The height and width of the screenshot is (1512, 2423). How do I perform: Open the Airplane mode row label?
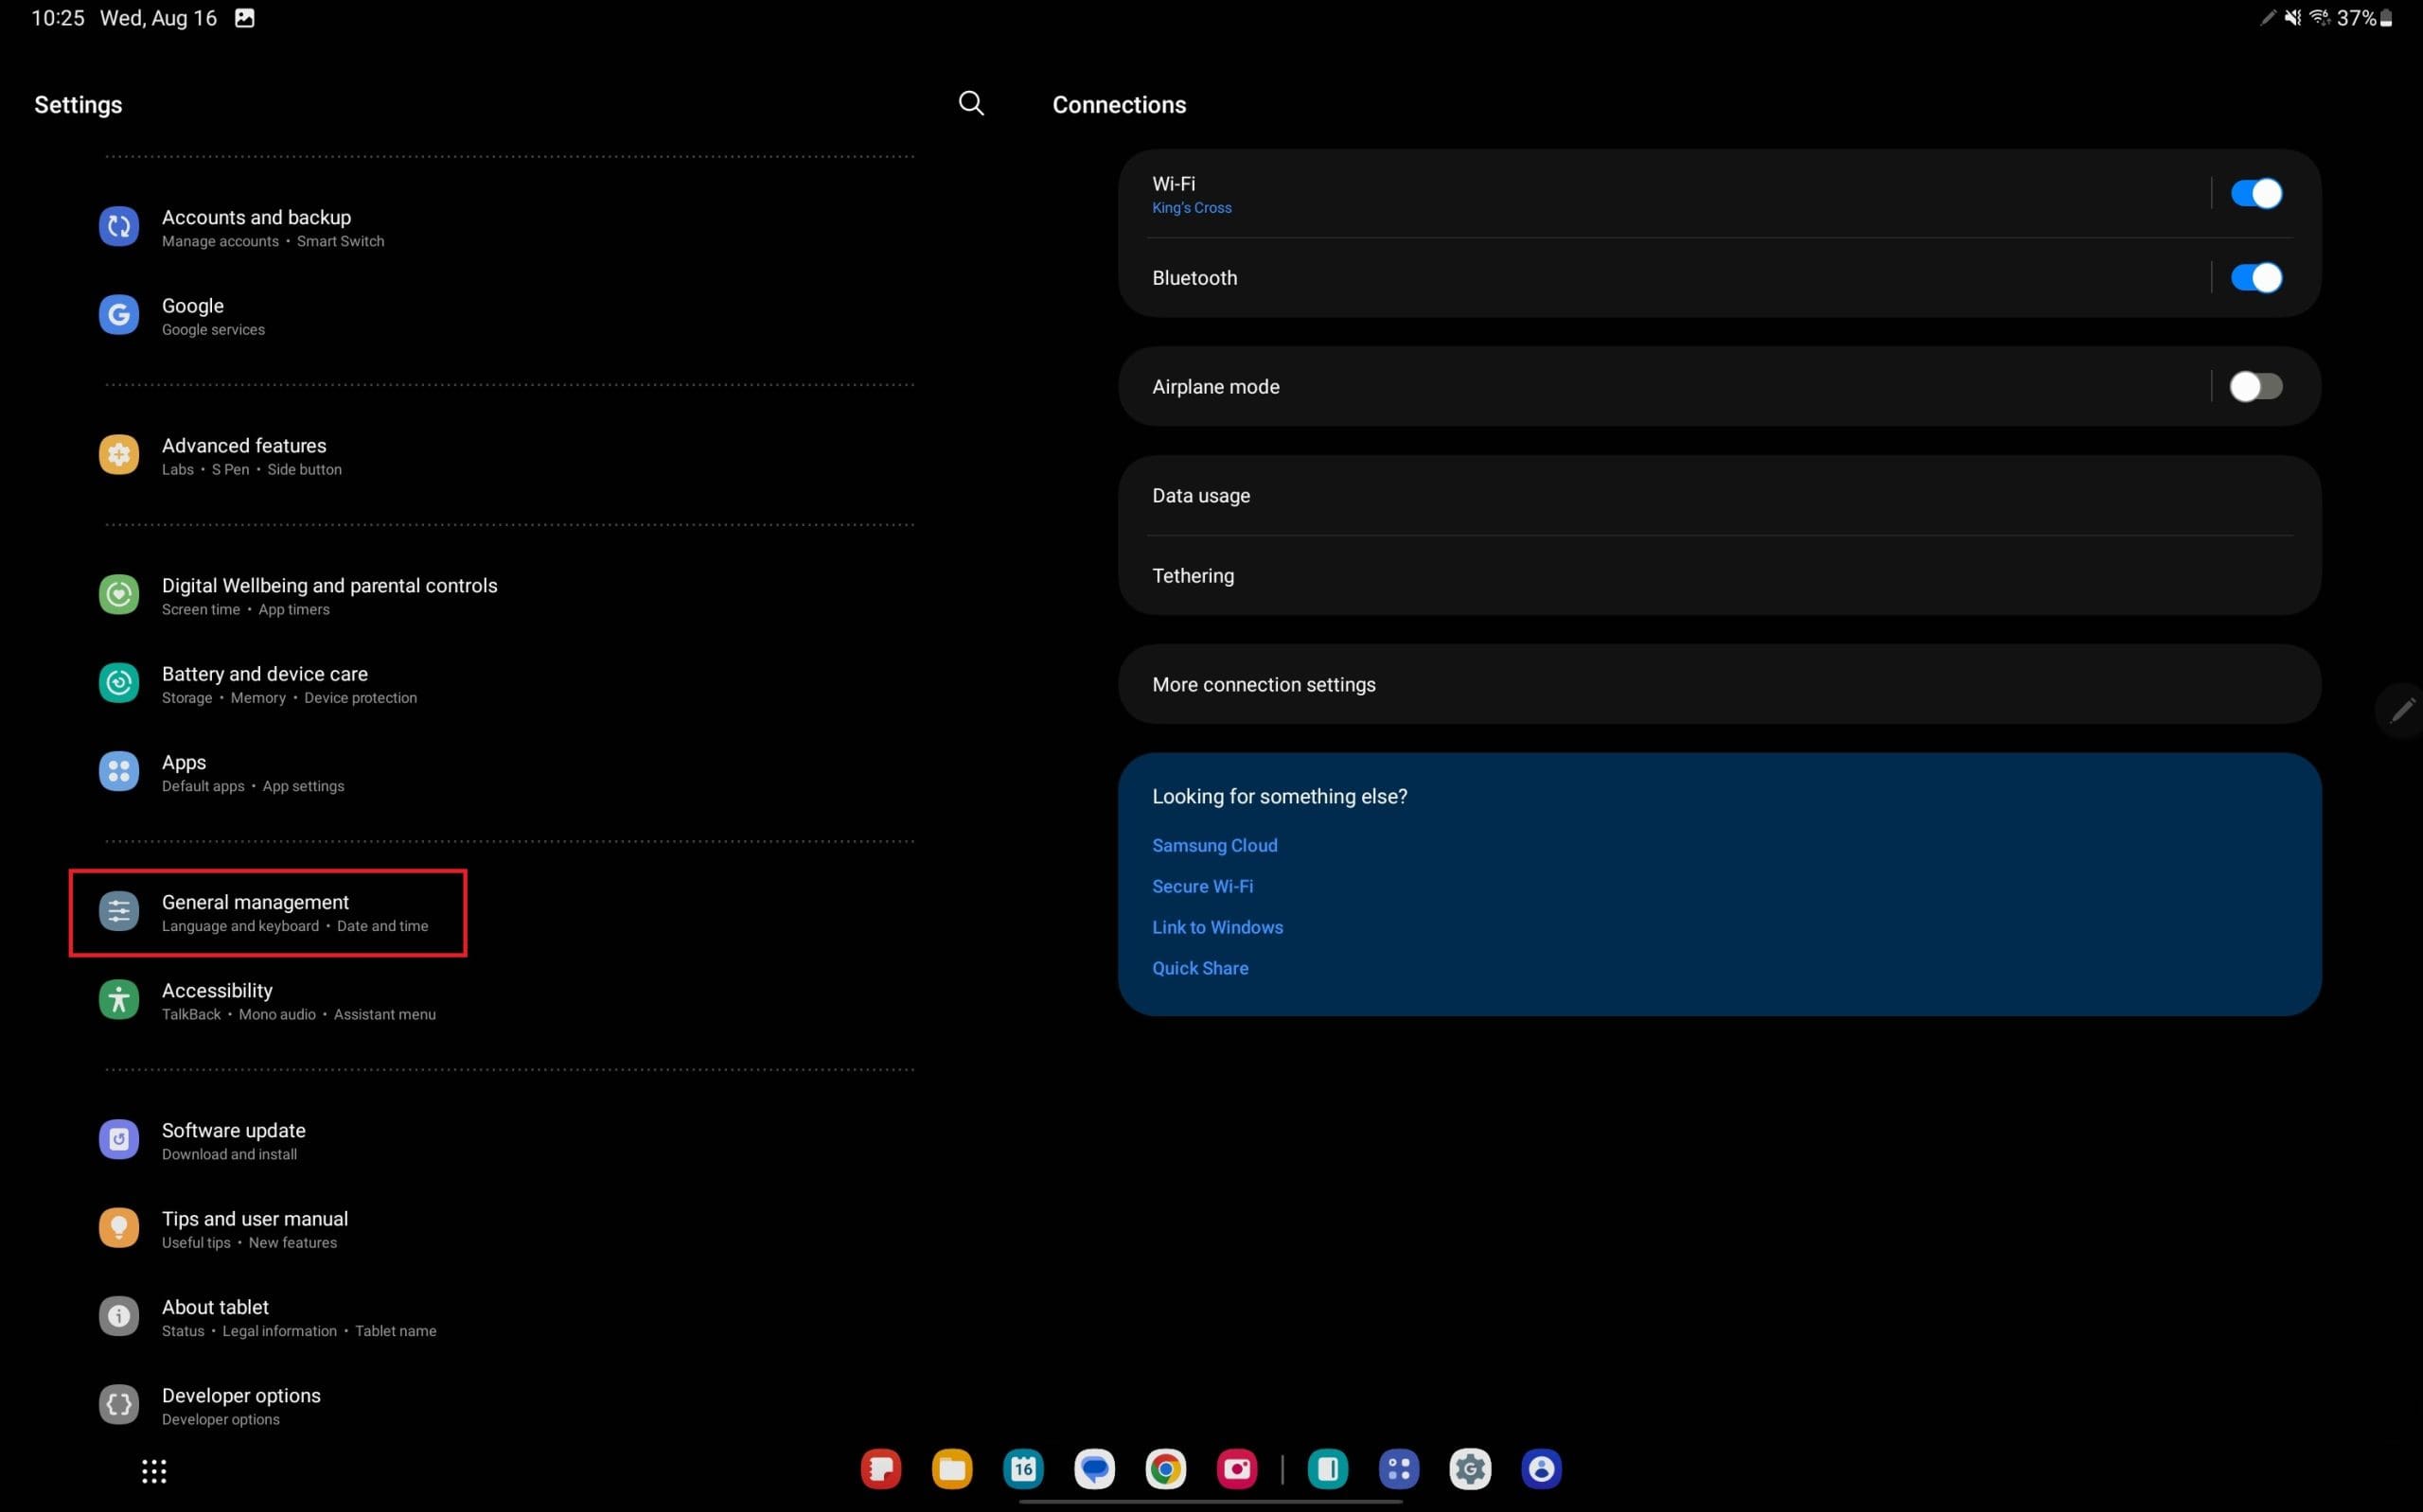coord(1215,386)
